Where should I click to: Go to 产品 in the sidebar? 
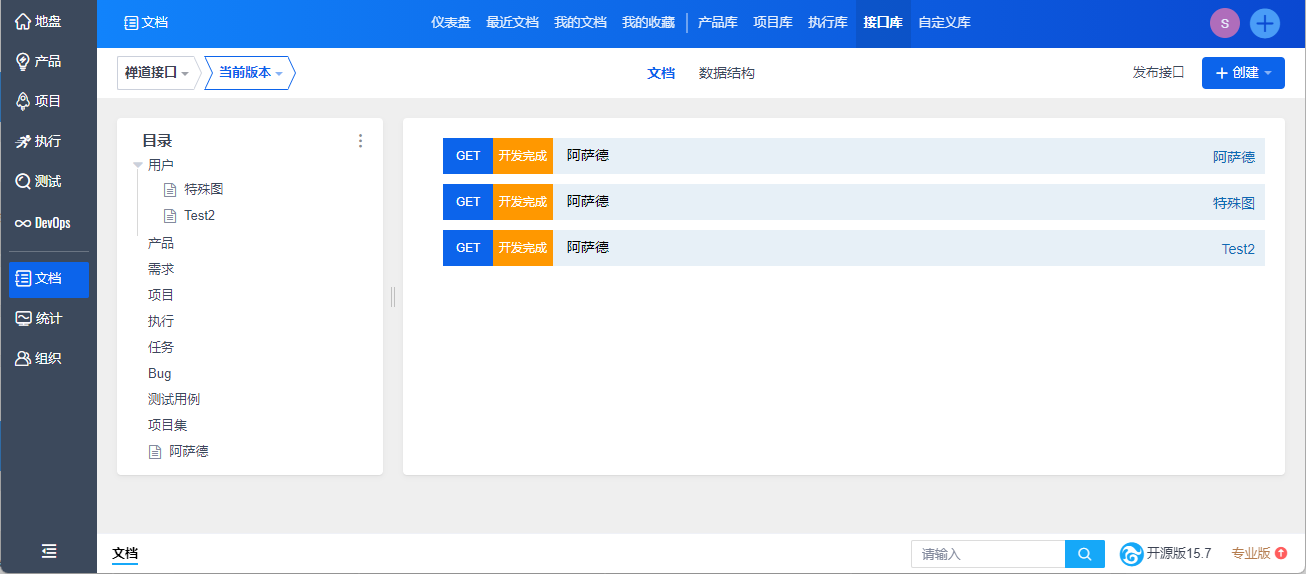coord(38,61)
